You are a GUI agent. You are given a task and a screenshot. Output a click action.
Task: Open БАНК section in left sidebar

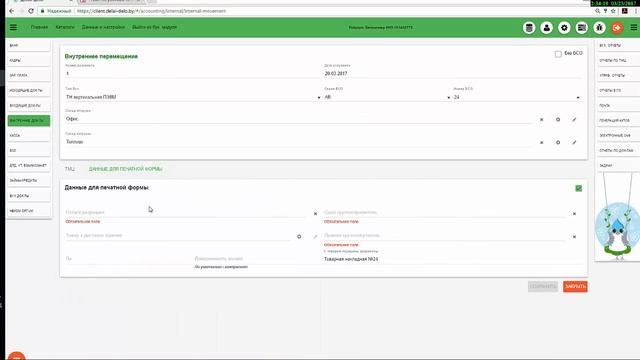pyautogui.click(x=29, y=45)
